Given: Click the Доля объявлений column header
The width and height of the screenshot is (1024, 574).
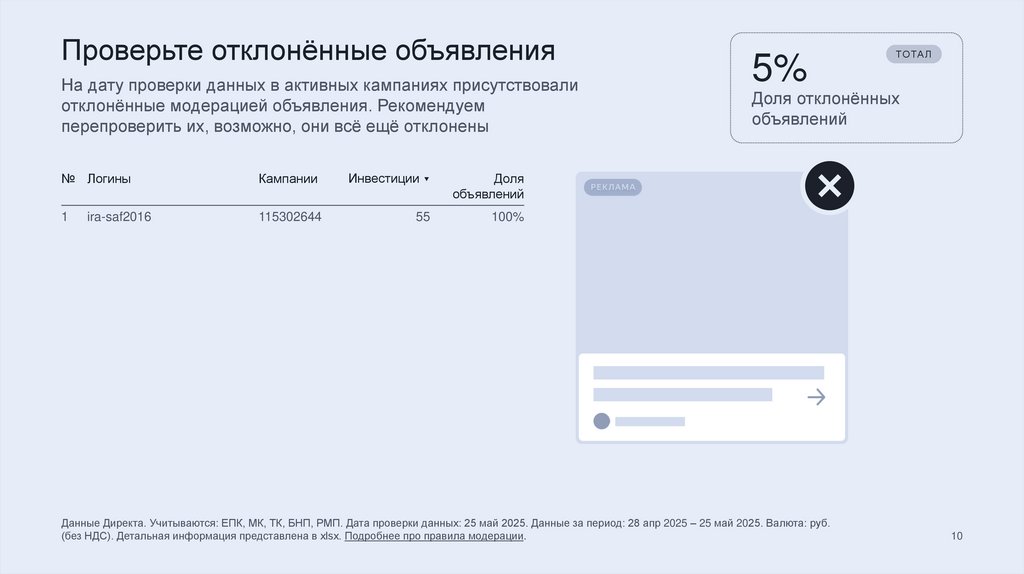Looking at the screenshot, I should coord(498,186).
